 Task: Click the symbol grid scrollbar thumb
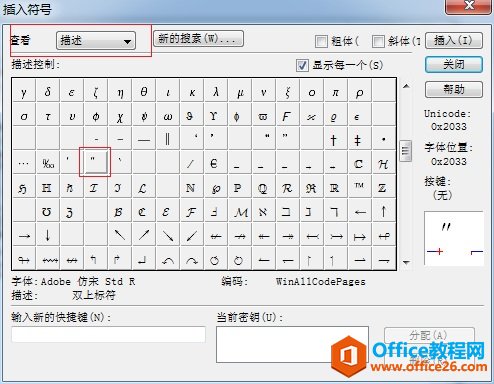pos(406,151)
